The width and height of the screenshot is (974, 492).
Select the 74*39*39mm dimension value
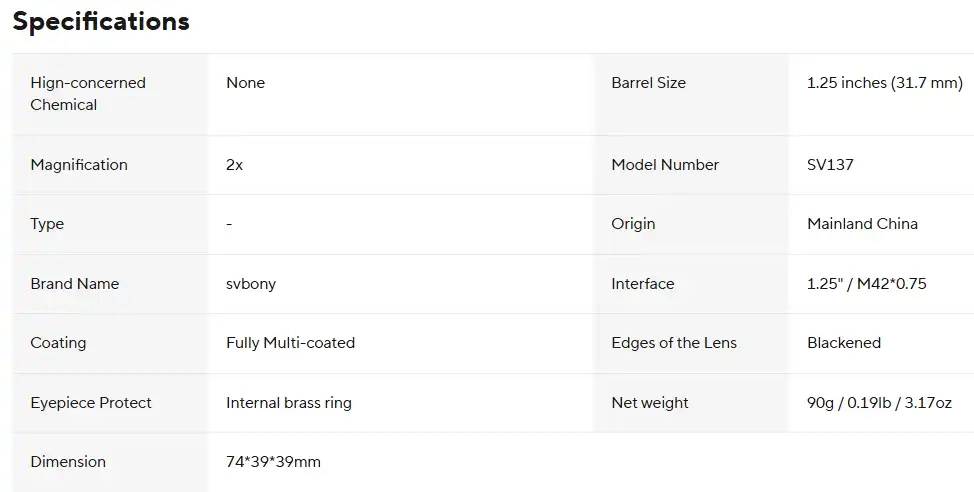(x=273, y=462)
